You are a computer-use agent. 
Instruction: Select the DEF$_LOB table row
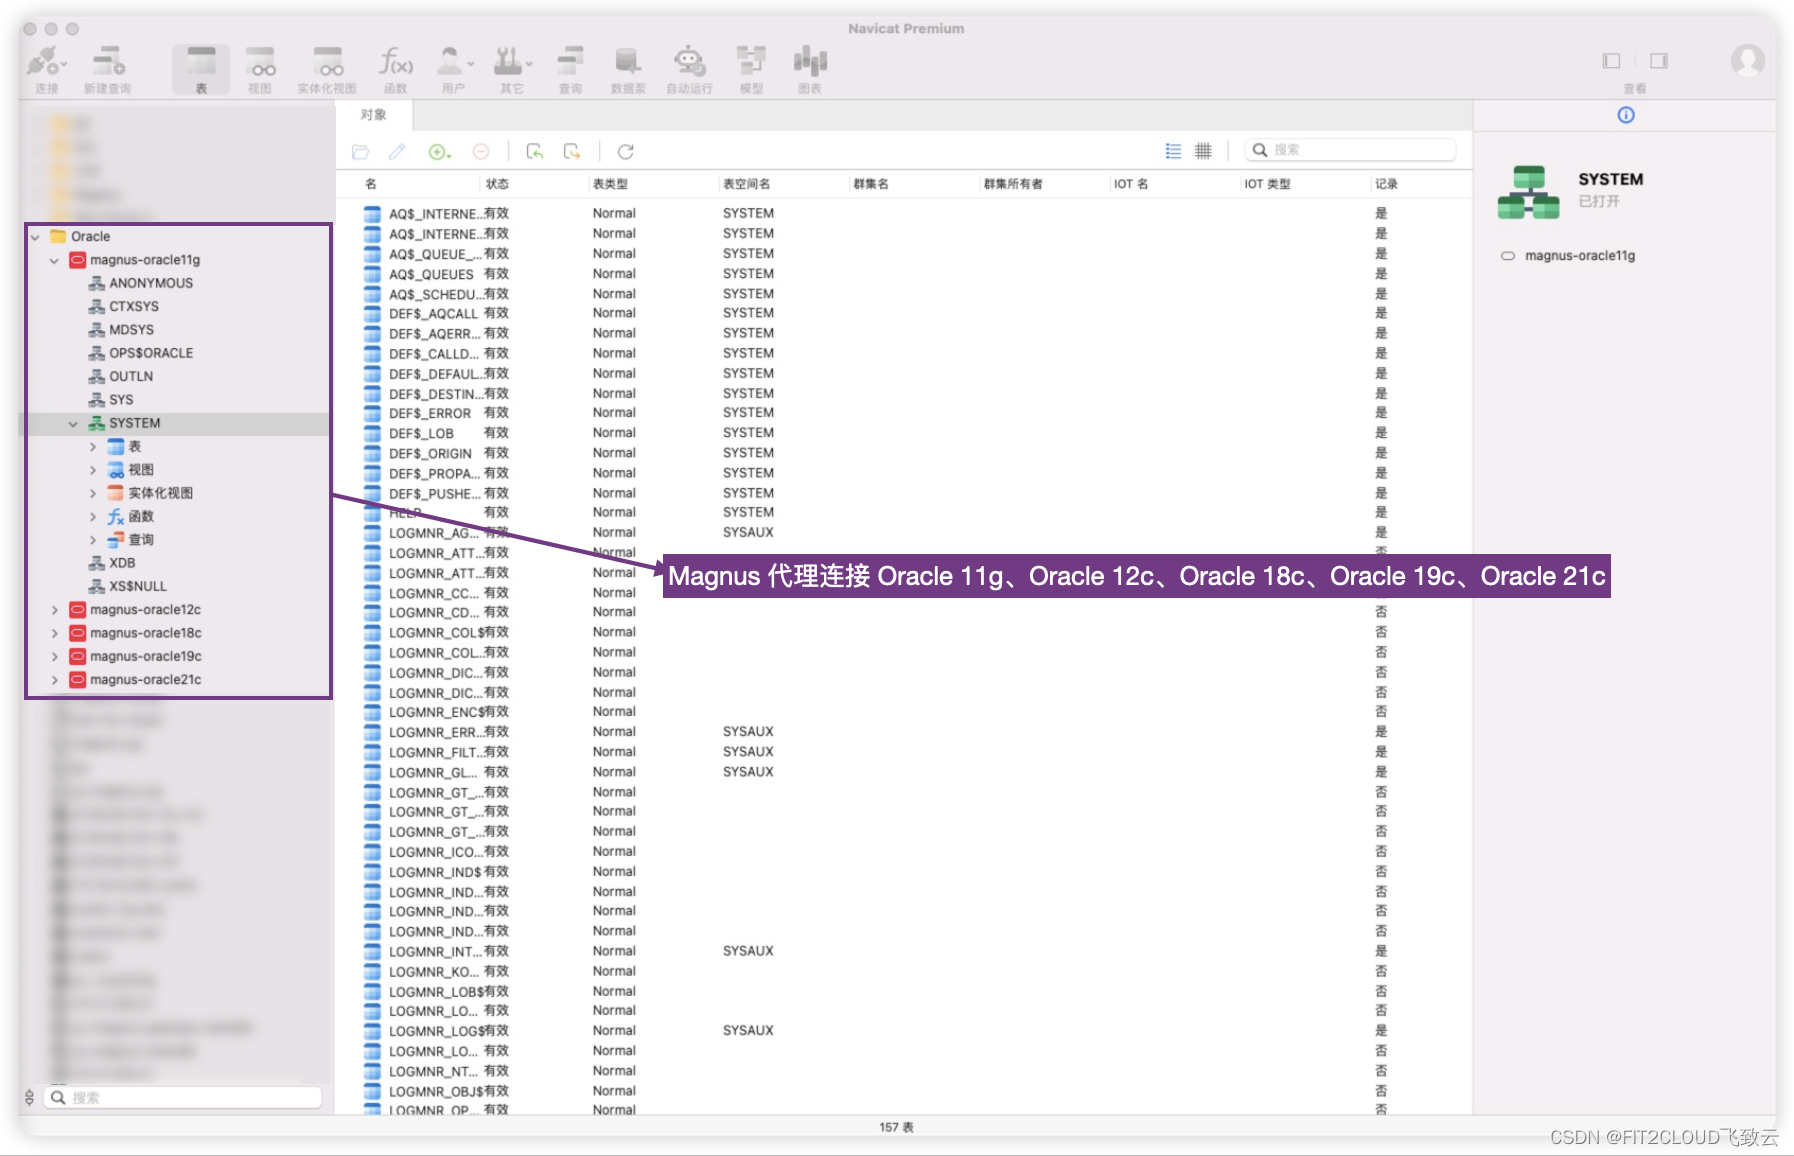(903, 433)
